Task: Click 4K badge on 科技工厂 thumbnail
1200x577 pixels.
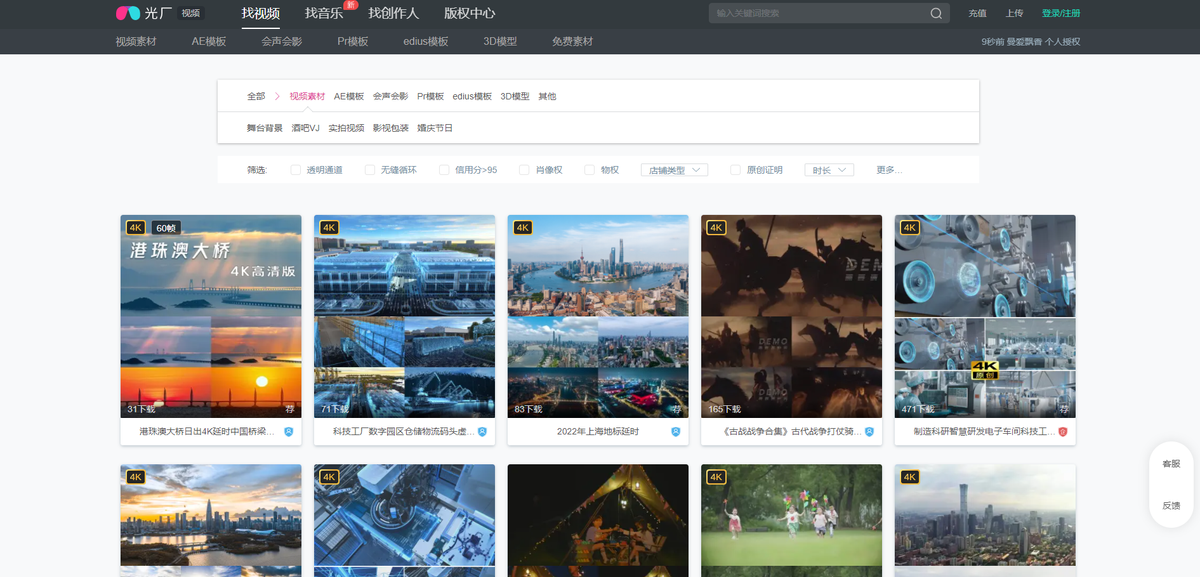Action: [x=329, y=228]
